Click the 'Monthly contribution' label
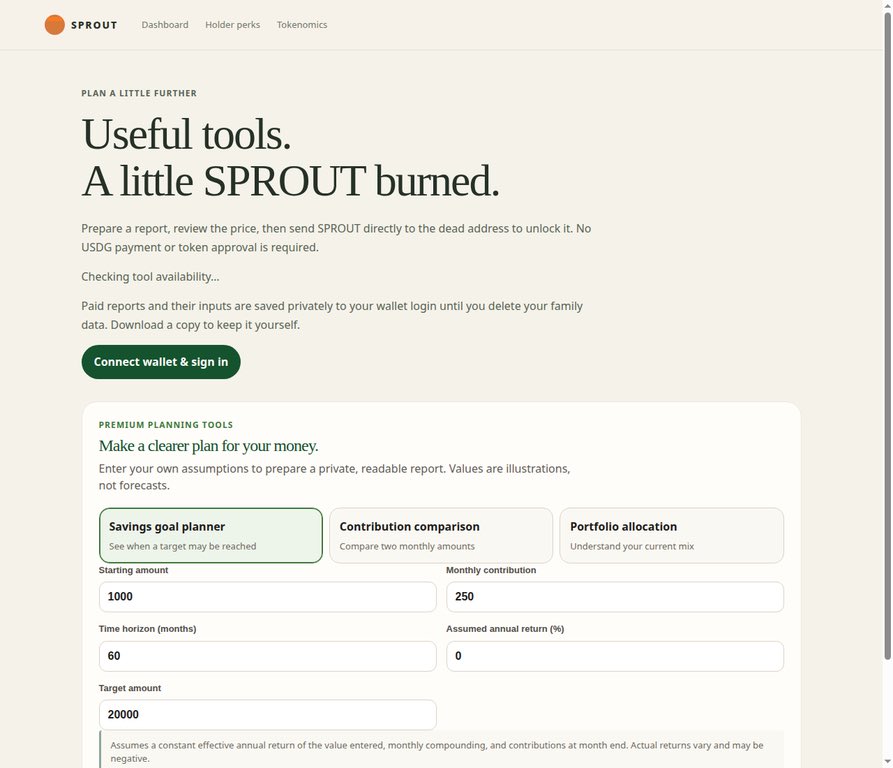Image resolution: width=893 pixels, height=768 pixels. pyautogui.click(x=491, y=570)
